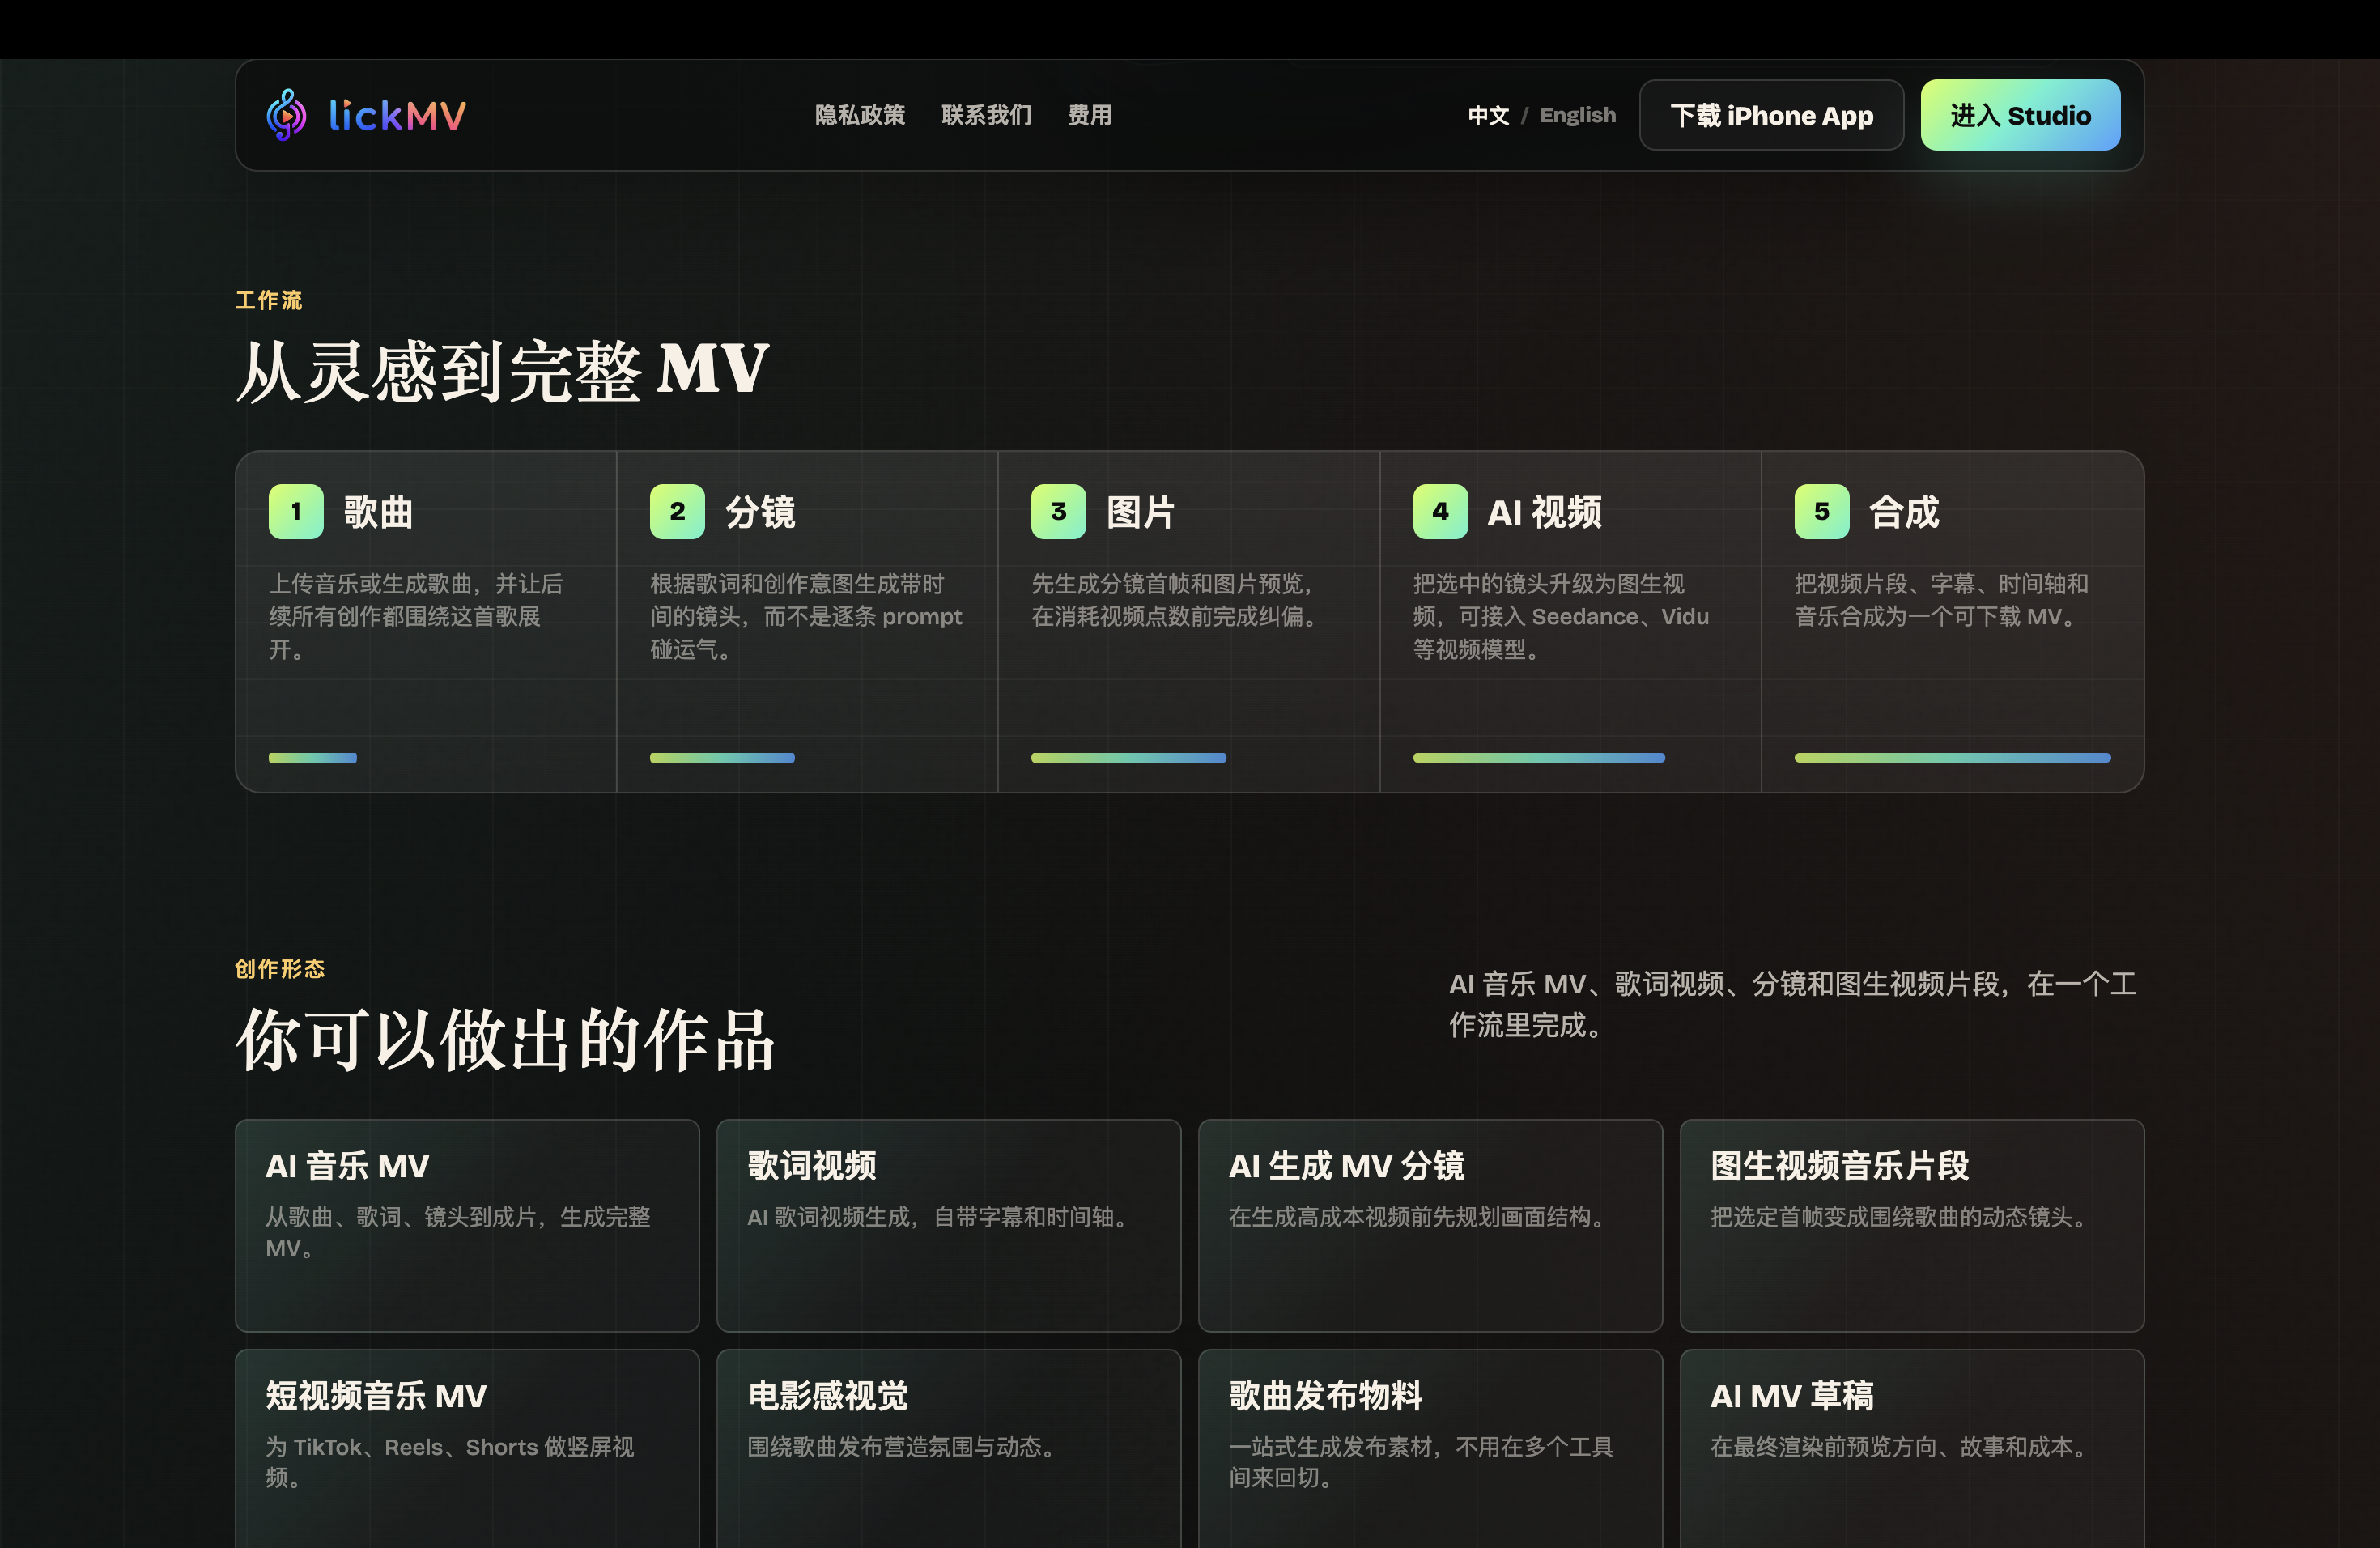
Task: Click text starting 上传音乐或生成歌曲
Action: 416,616
